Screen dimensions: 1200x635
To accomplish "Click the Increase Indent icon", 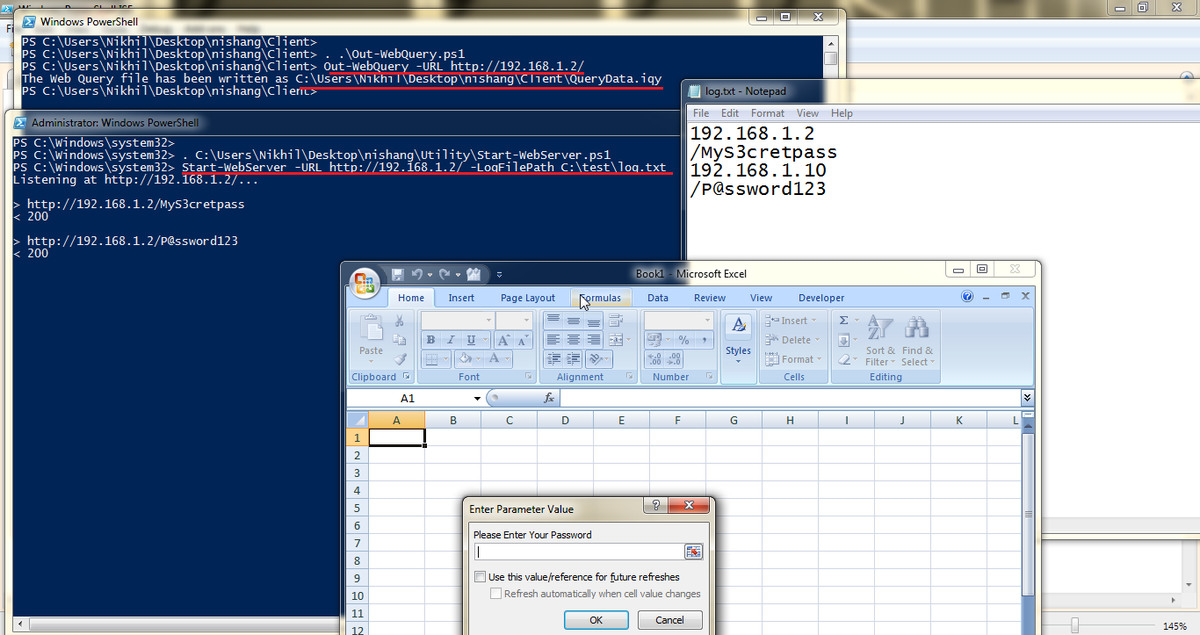I will (x=572, y=359).
